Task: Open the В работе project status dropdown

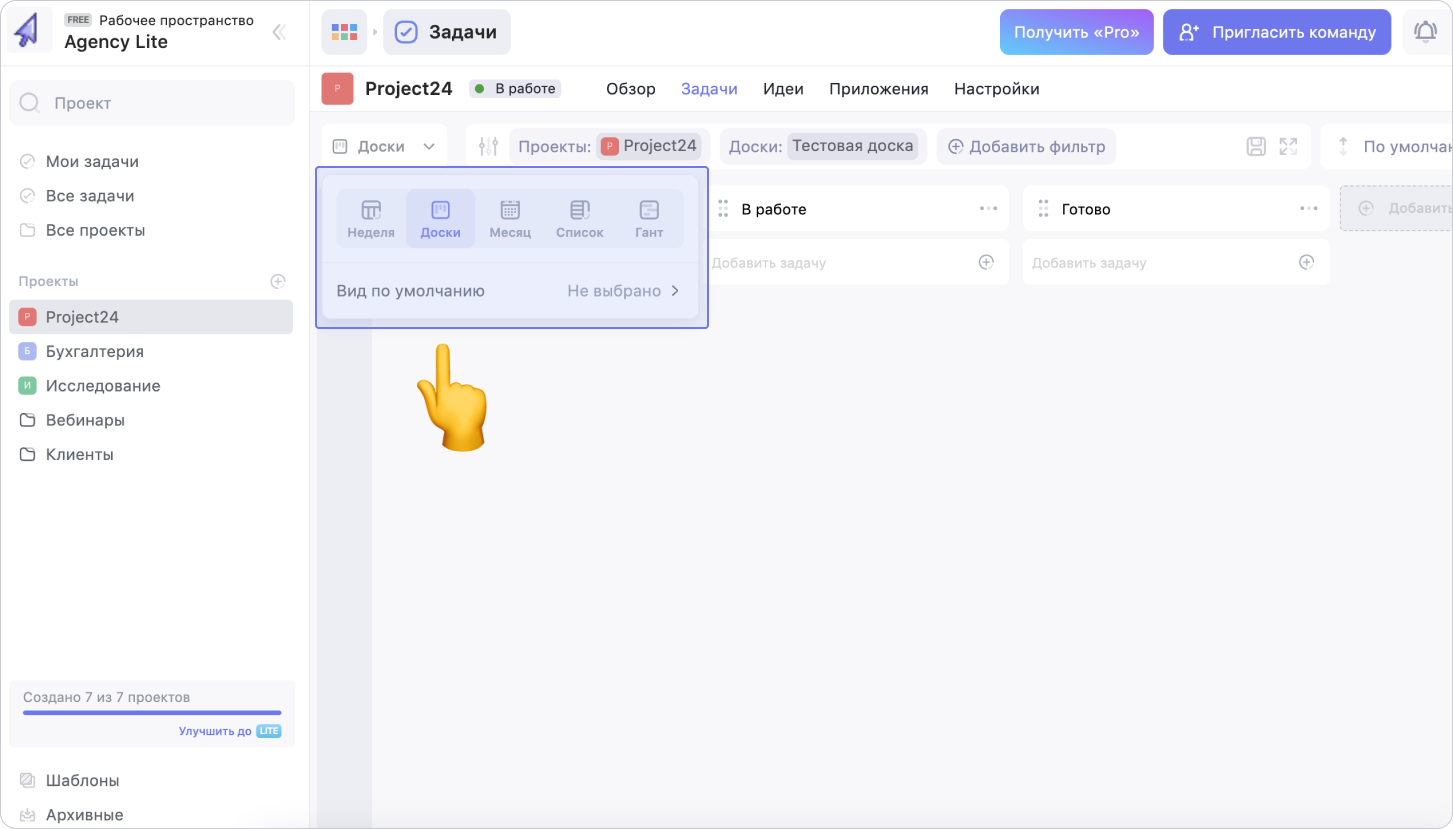Action: coord(515,89)
